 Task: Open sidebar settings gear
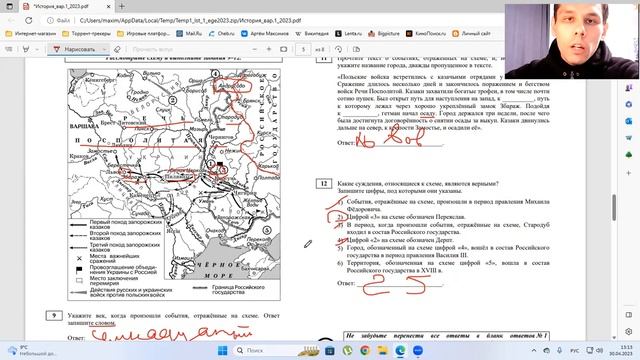coord(629,331)
